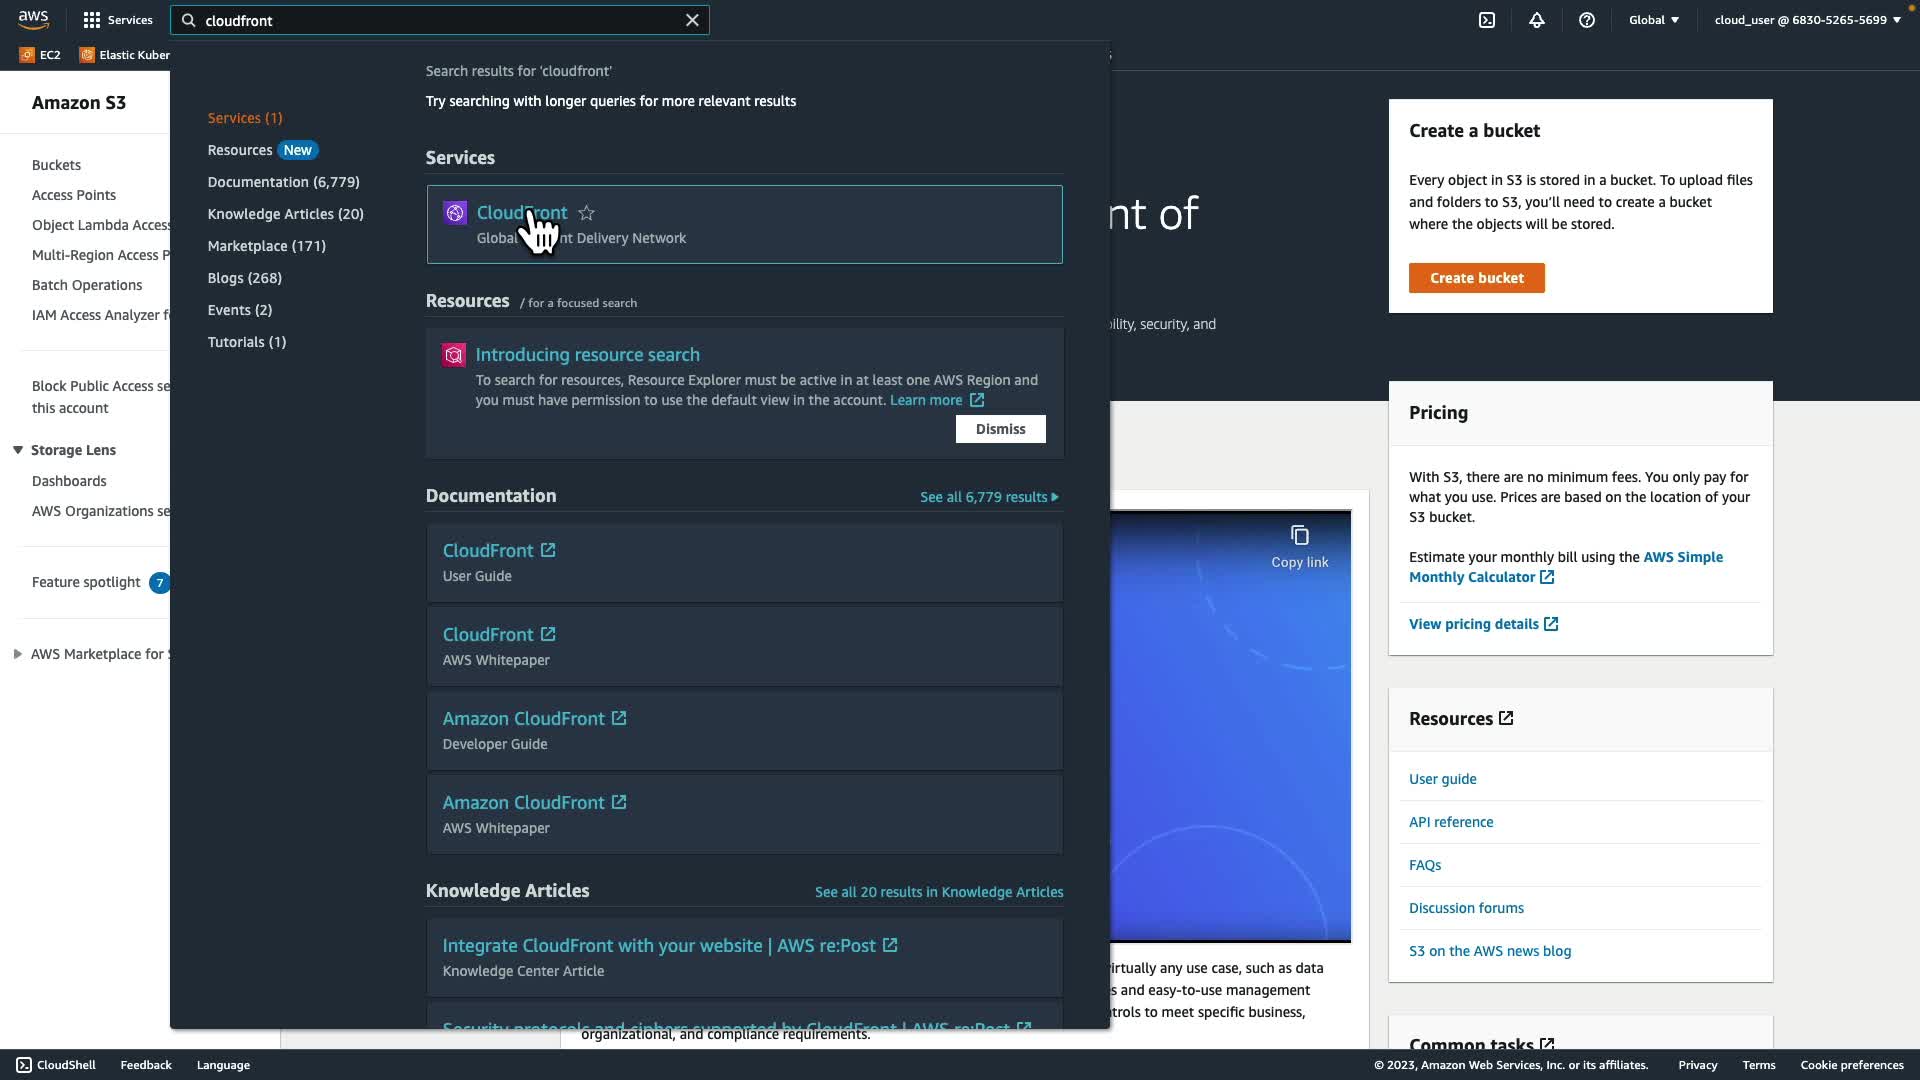Click the CloudFront service icon
The height and width of the screenshot is (1080, 1920).
(455, 213)
